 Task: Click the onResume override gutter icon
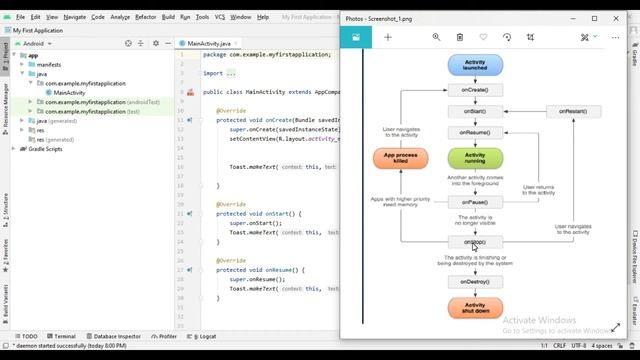click(190, 270)
